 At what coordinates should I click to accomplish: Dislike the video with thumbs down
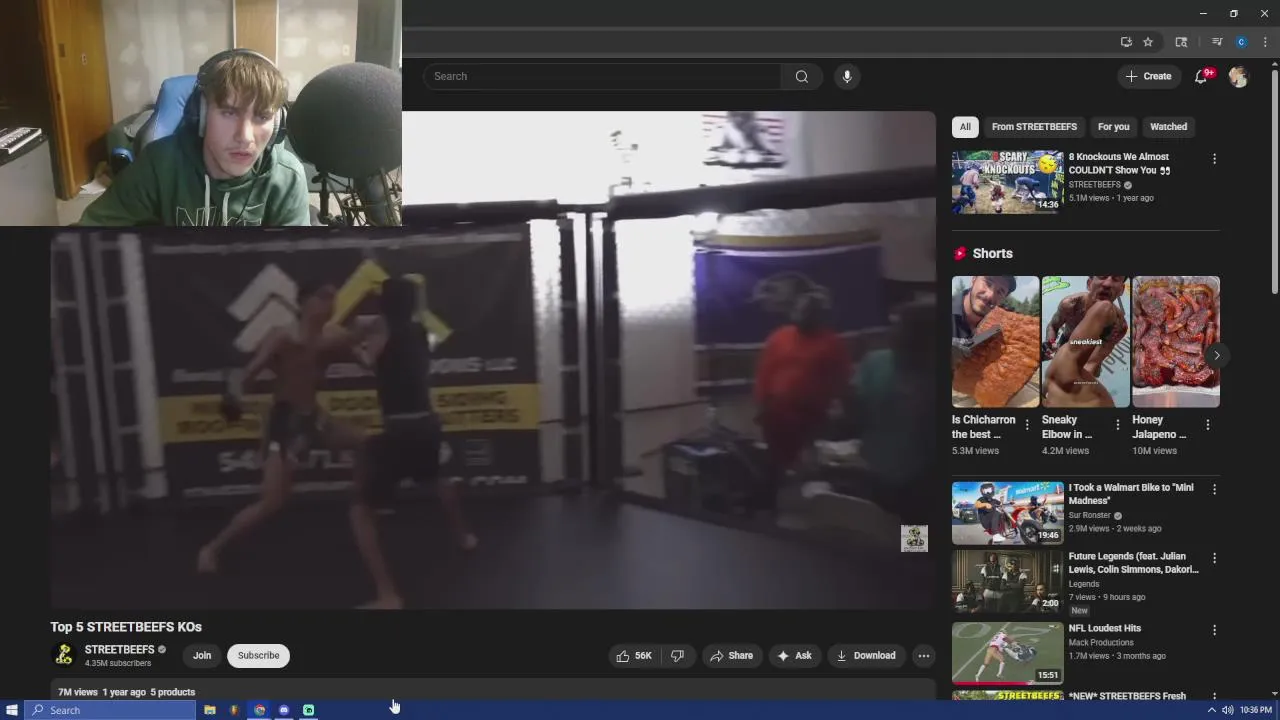[677, 656]
